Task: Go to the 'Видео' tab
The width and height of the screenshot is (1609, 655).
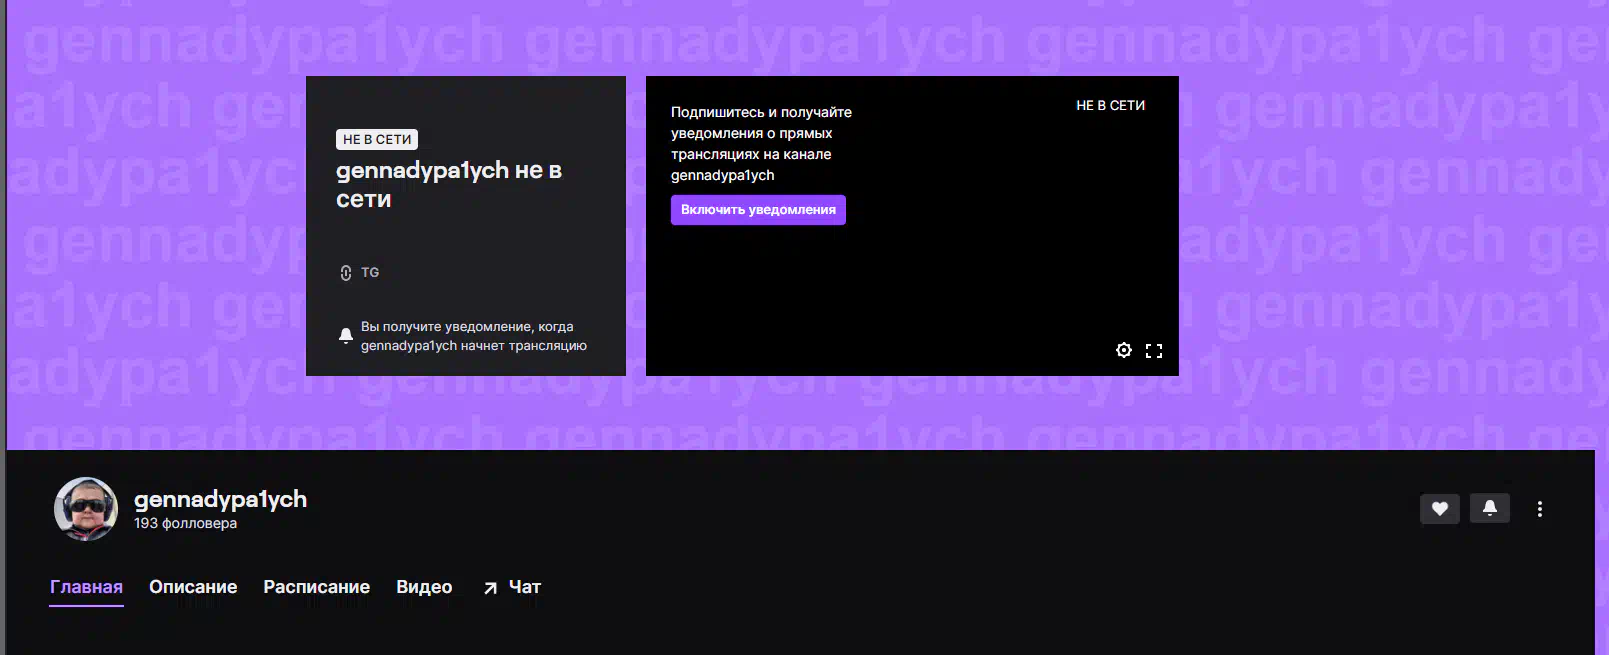Action: pyautogui.click(x=424, y=587)
